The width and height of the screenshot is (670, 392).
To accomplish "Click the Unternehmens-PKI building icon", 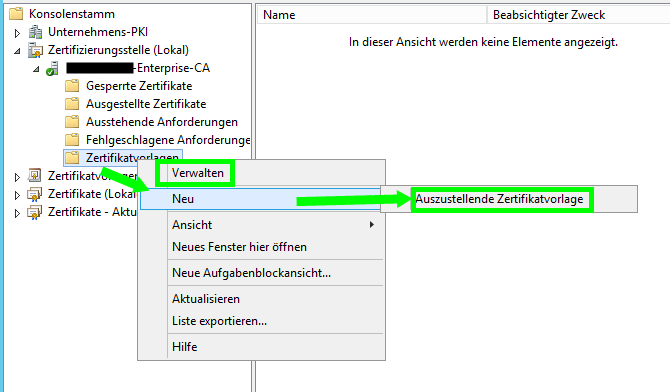I will 35,32.
